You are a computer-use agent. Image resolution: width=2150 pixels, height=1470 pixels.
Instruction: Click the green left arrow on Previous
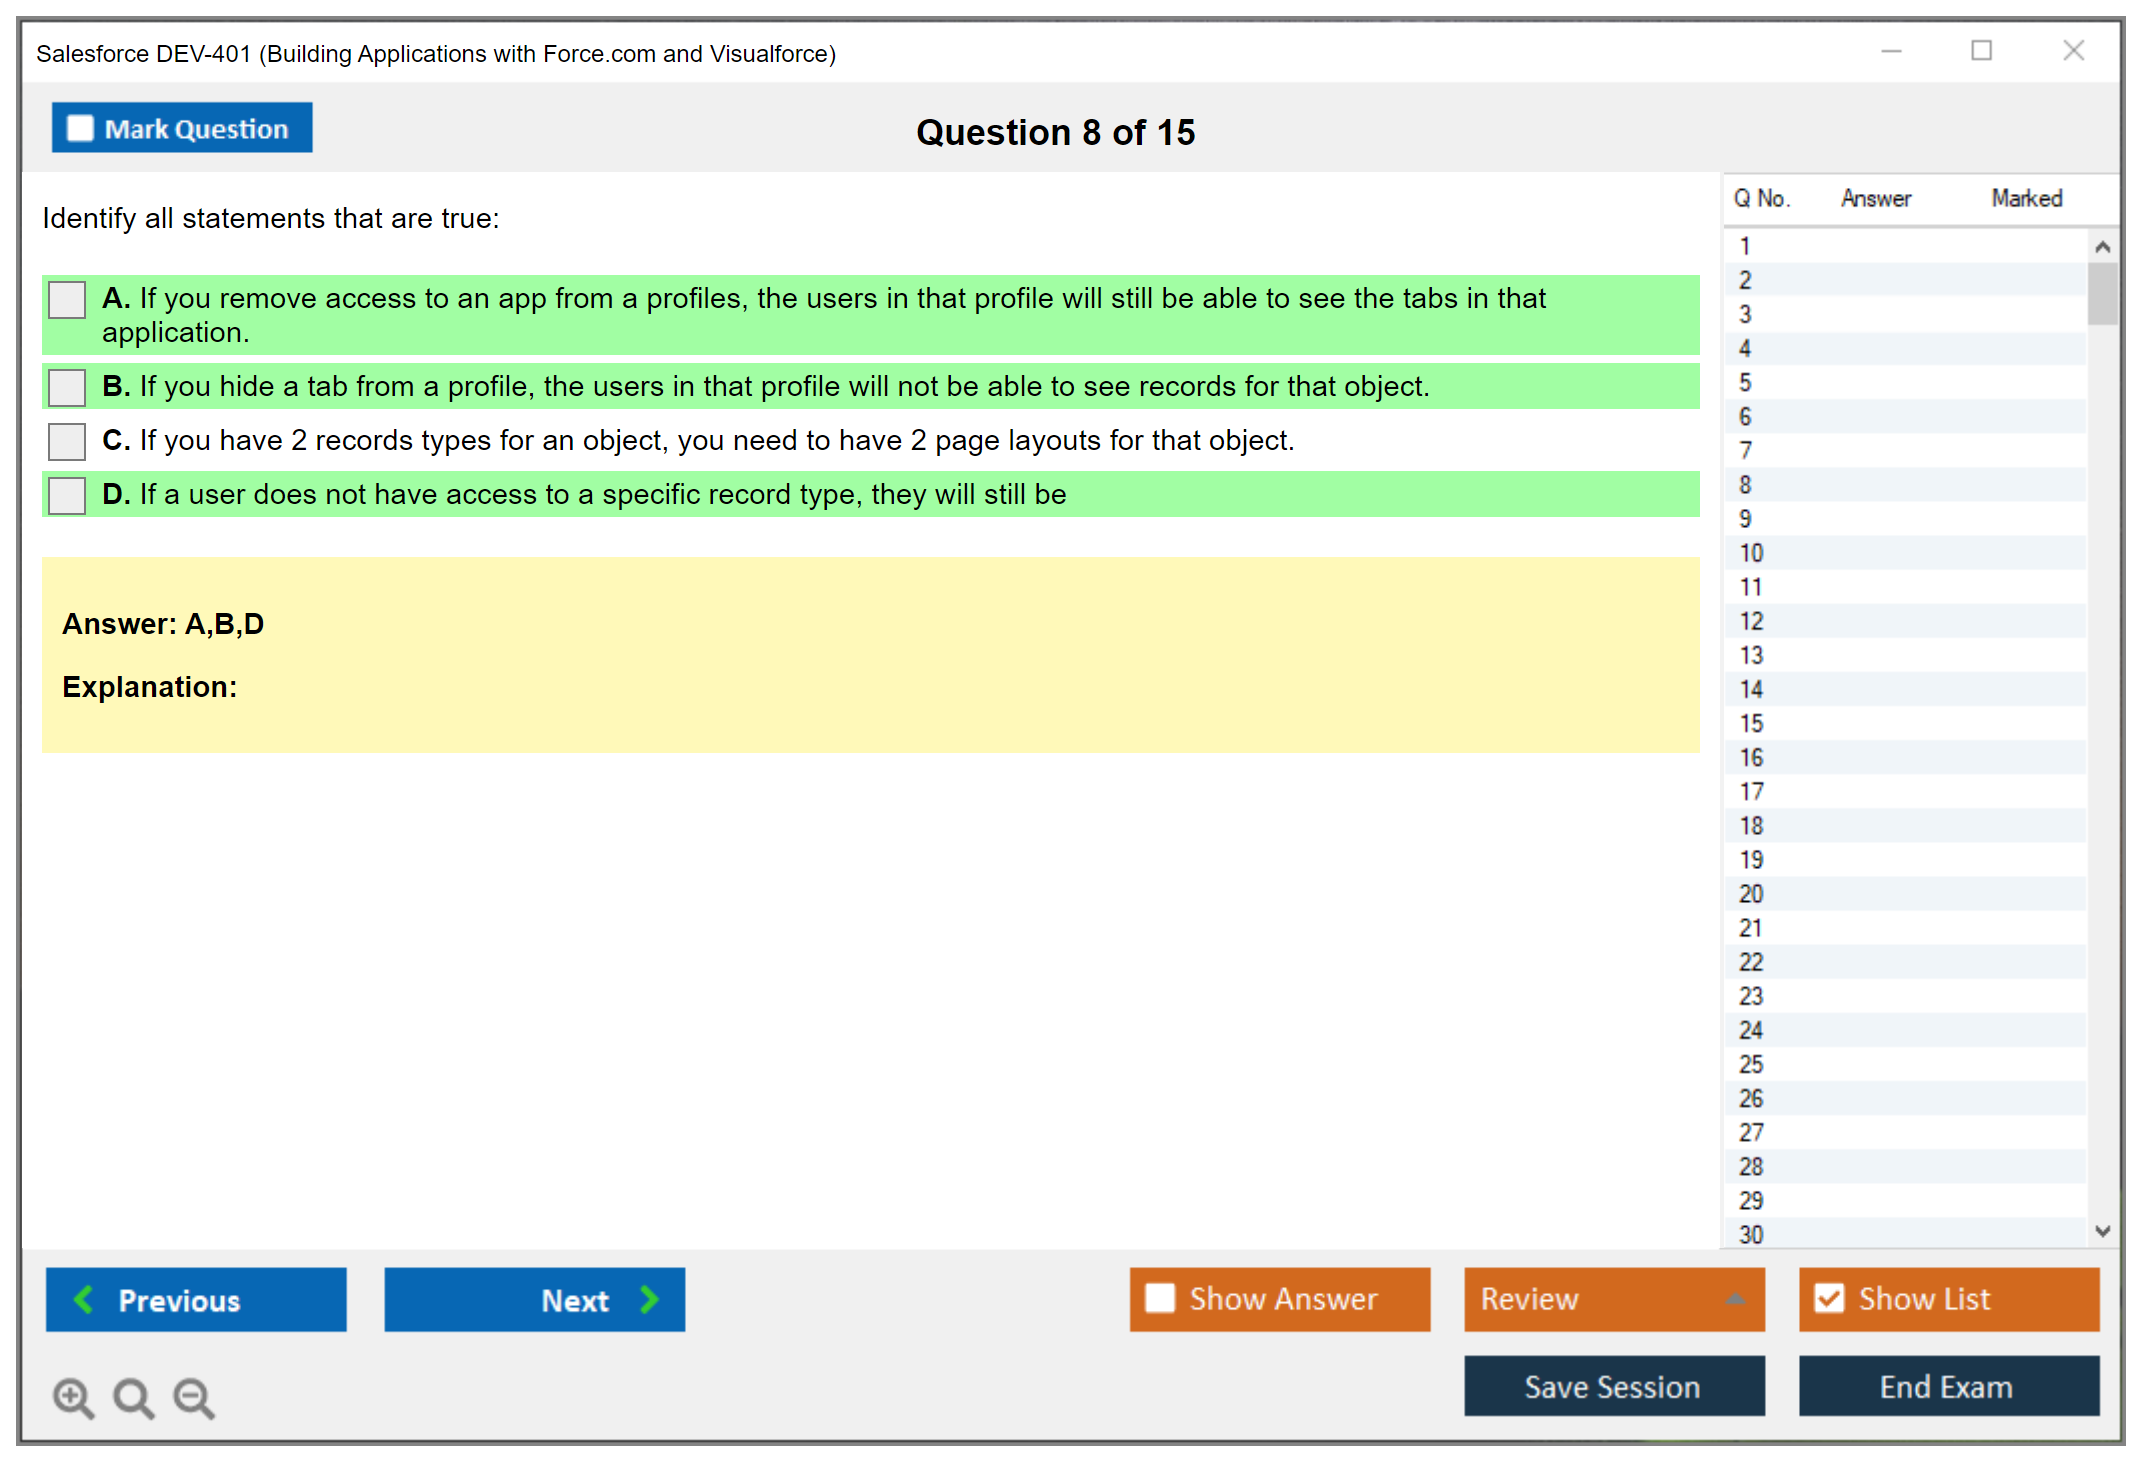pos(84,1299)
